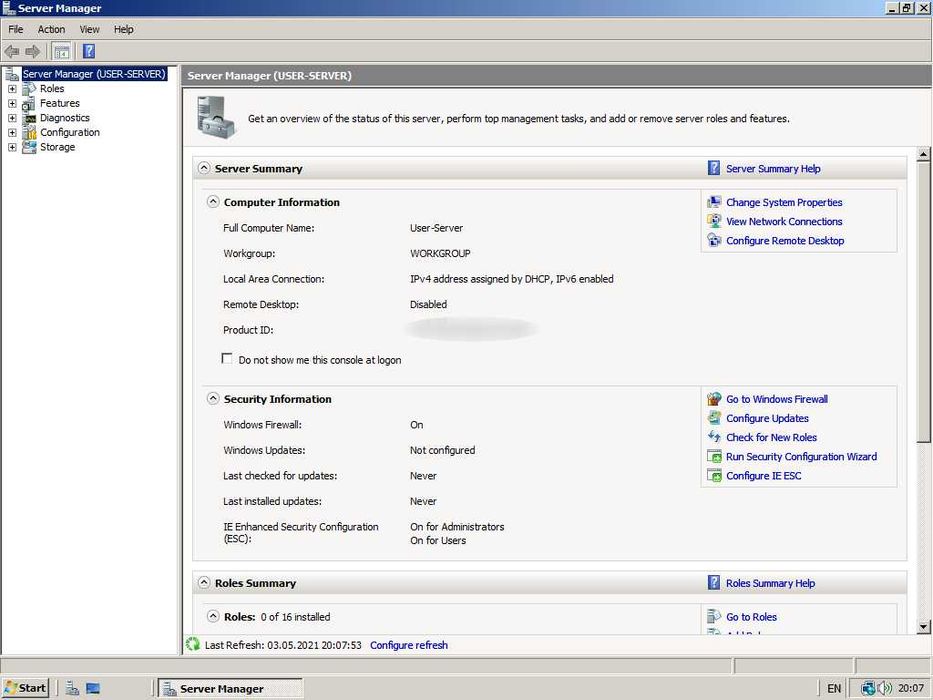Click the Configure Remote Desktop icon
Viewport: 933px width, 700px height.
[713, 240]
